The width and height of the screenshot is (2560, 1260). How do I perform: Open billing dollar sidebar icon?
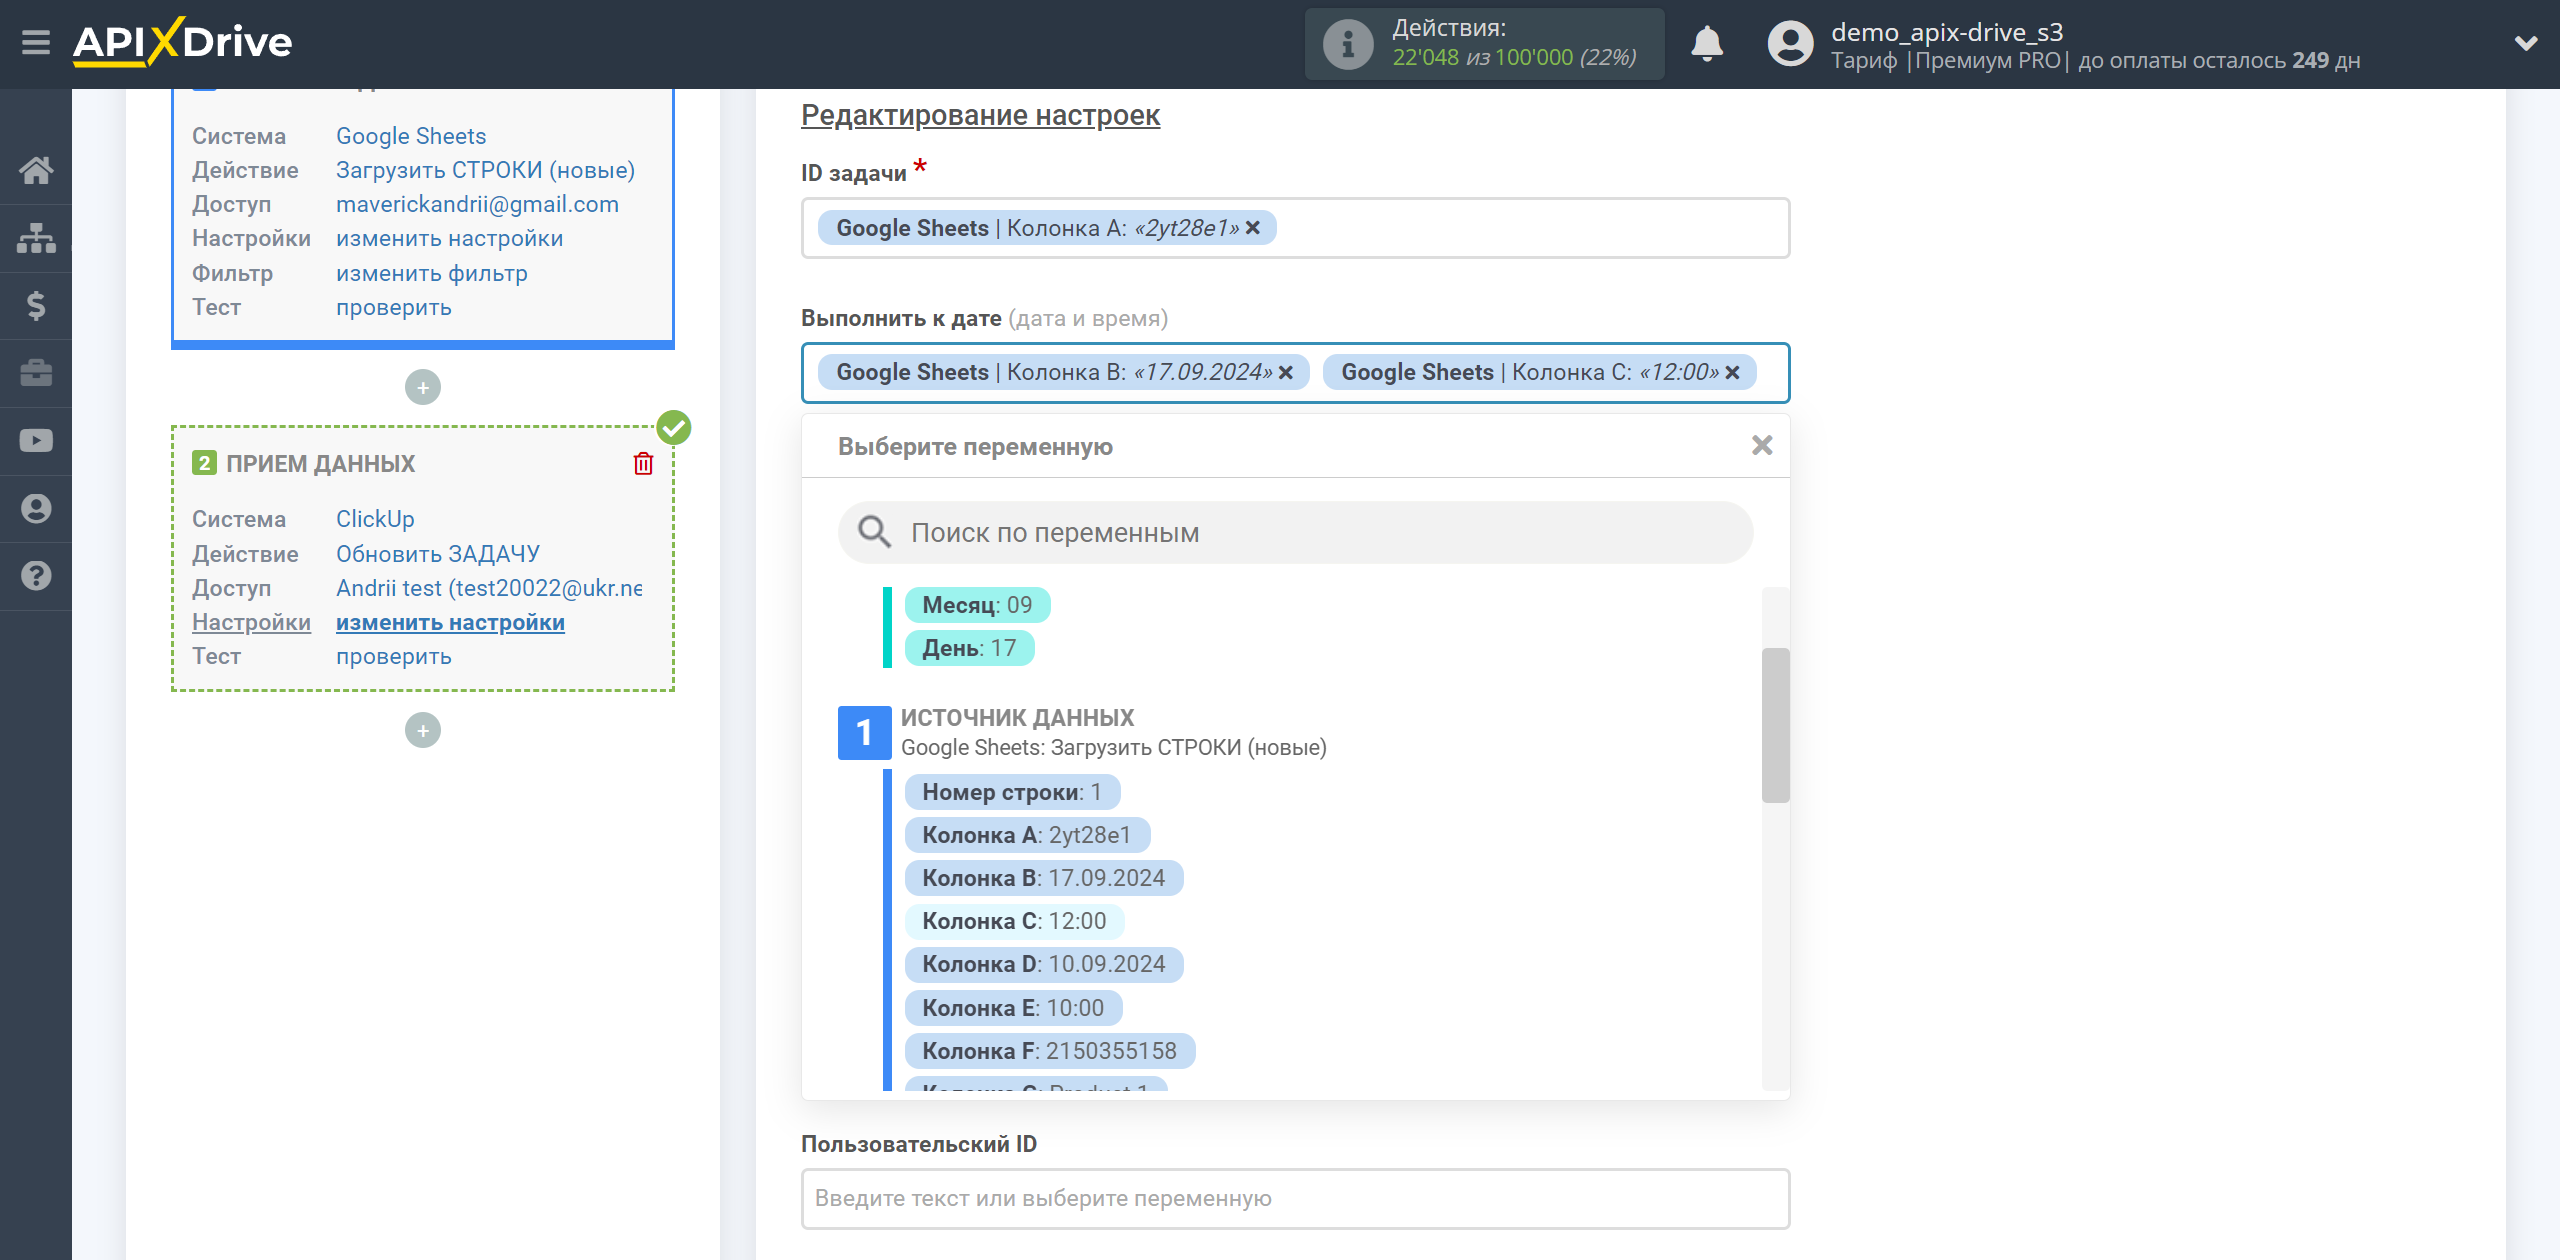point(36,305)
